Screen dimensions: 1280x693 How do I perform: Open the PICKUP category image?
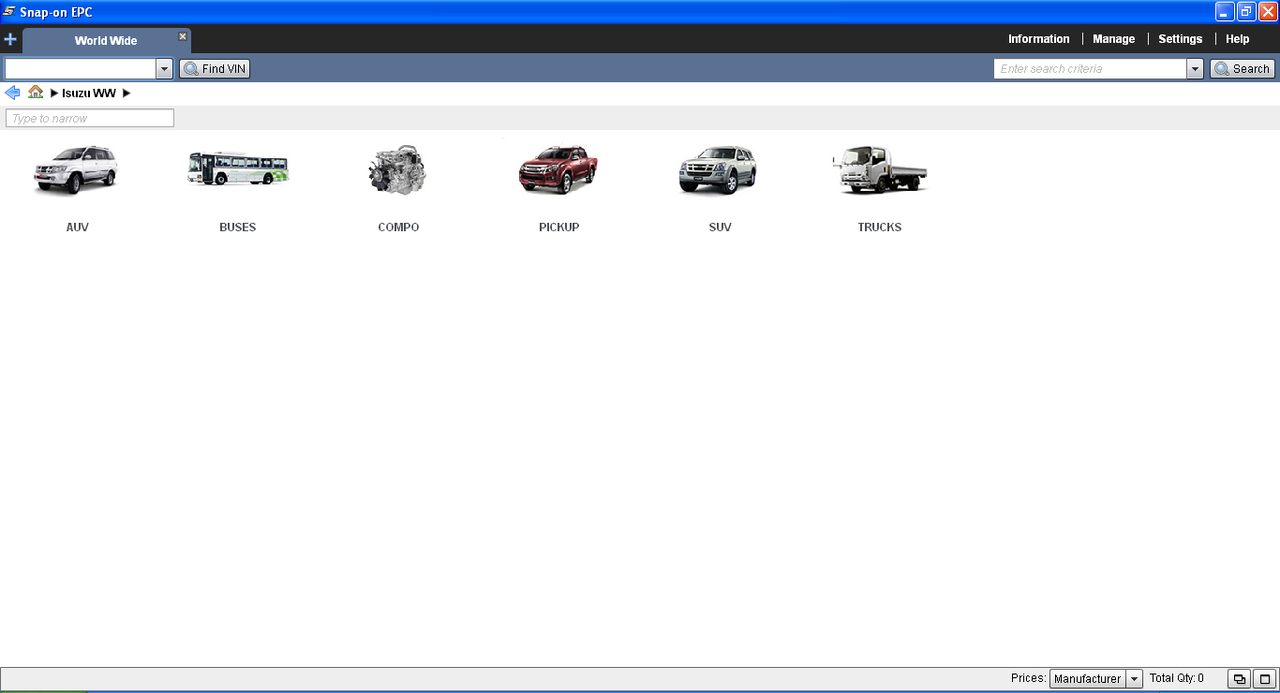pos(558,170)
